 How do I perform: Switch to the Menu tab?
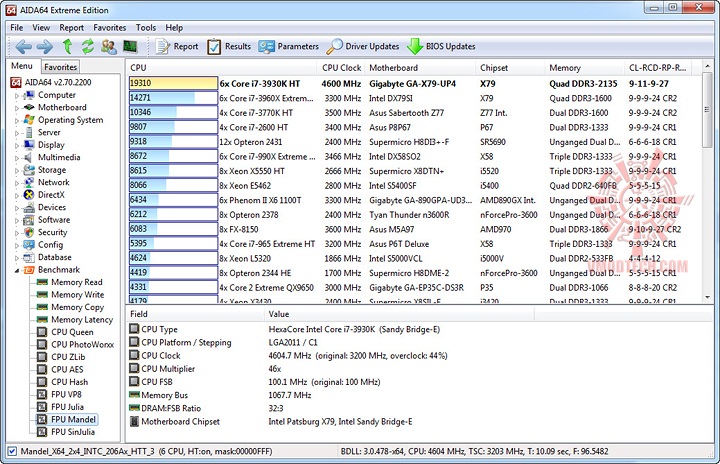[x=22, y=66]
